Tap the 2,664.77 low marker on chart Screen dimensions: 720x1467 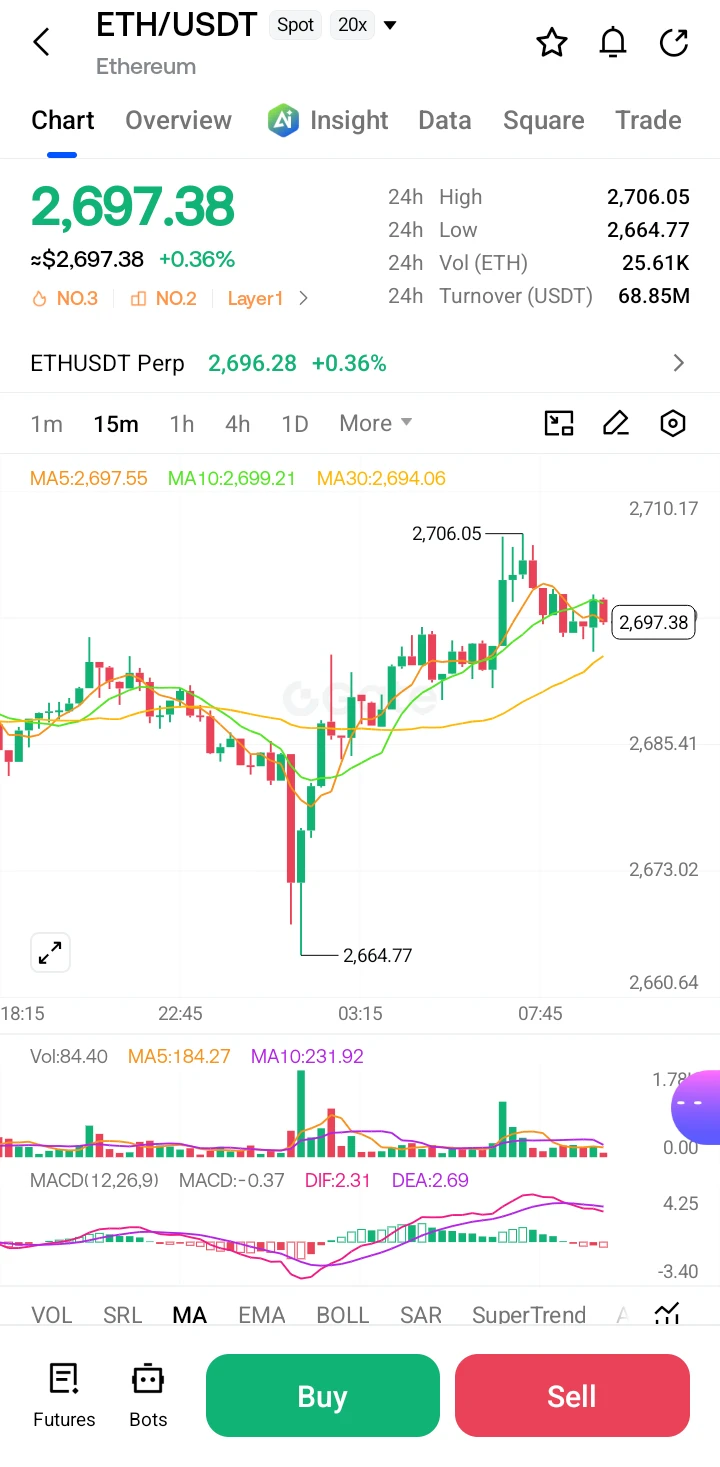tap(377, 955)
